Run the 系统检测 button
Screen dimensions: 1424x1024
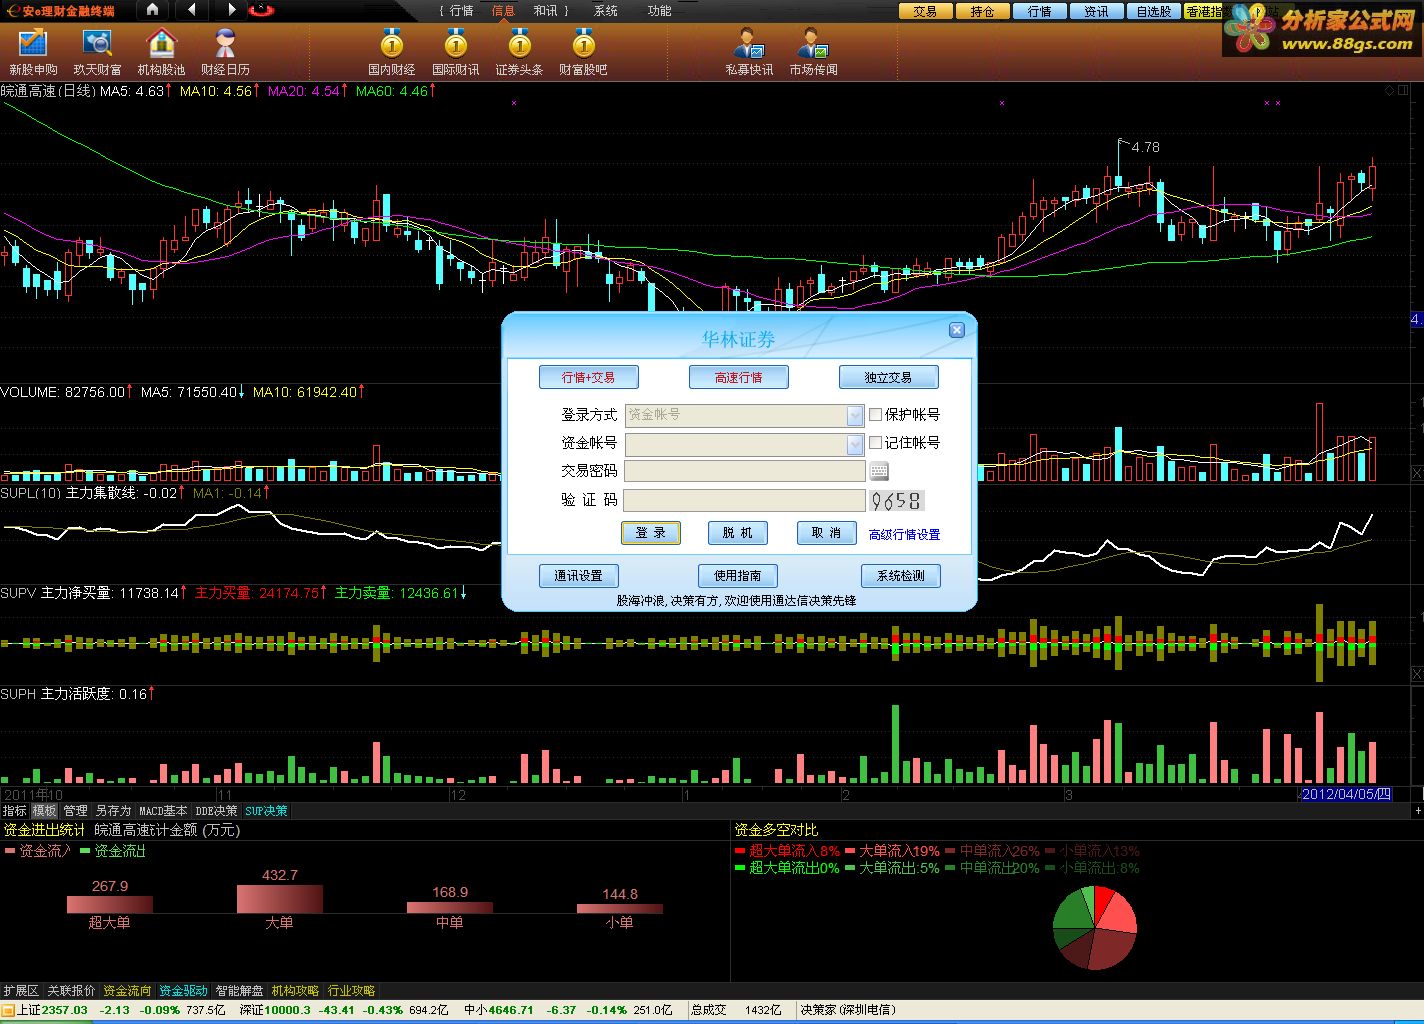[900, 576]
